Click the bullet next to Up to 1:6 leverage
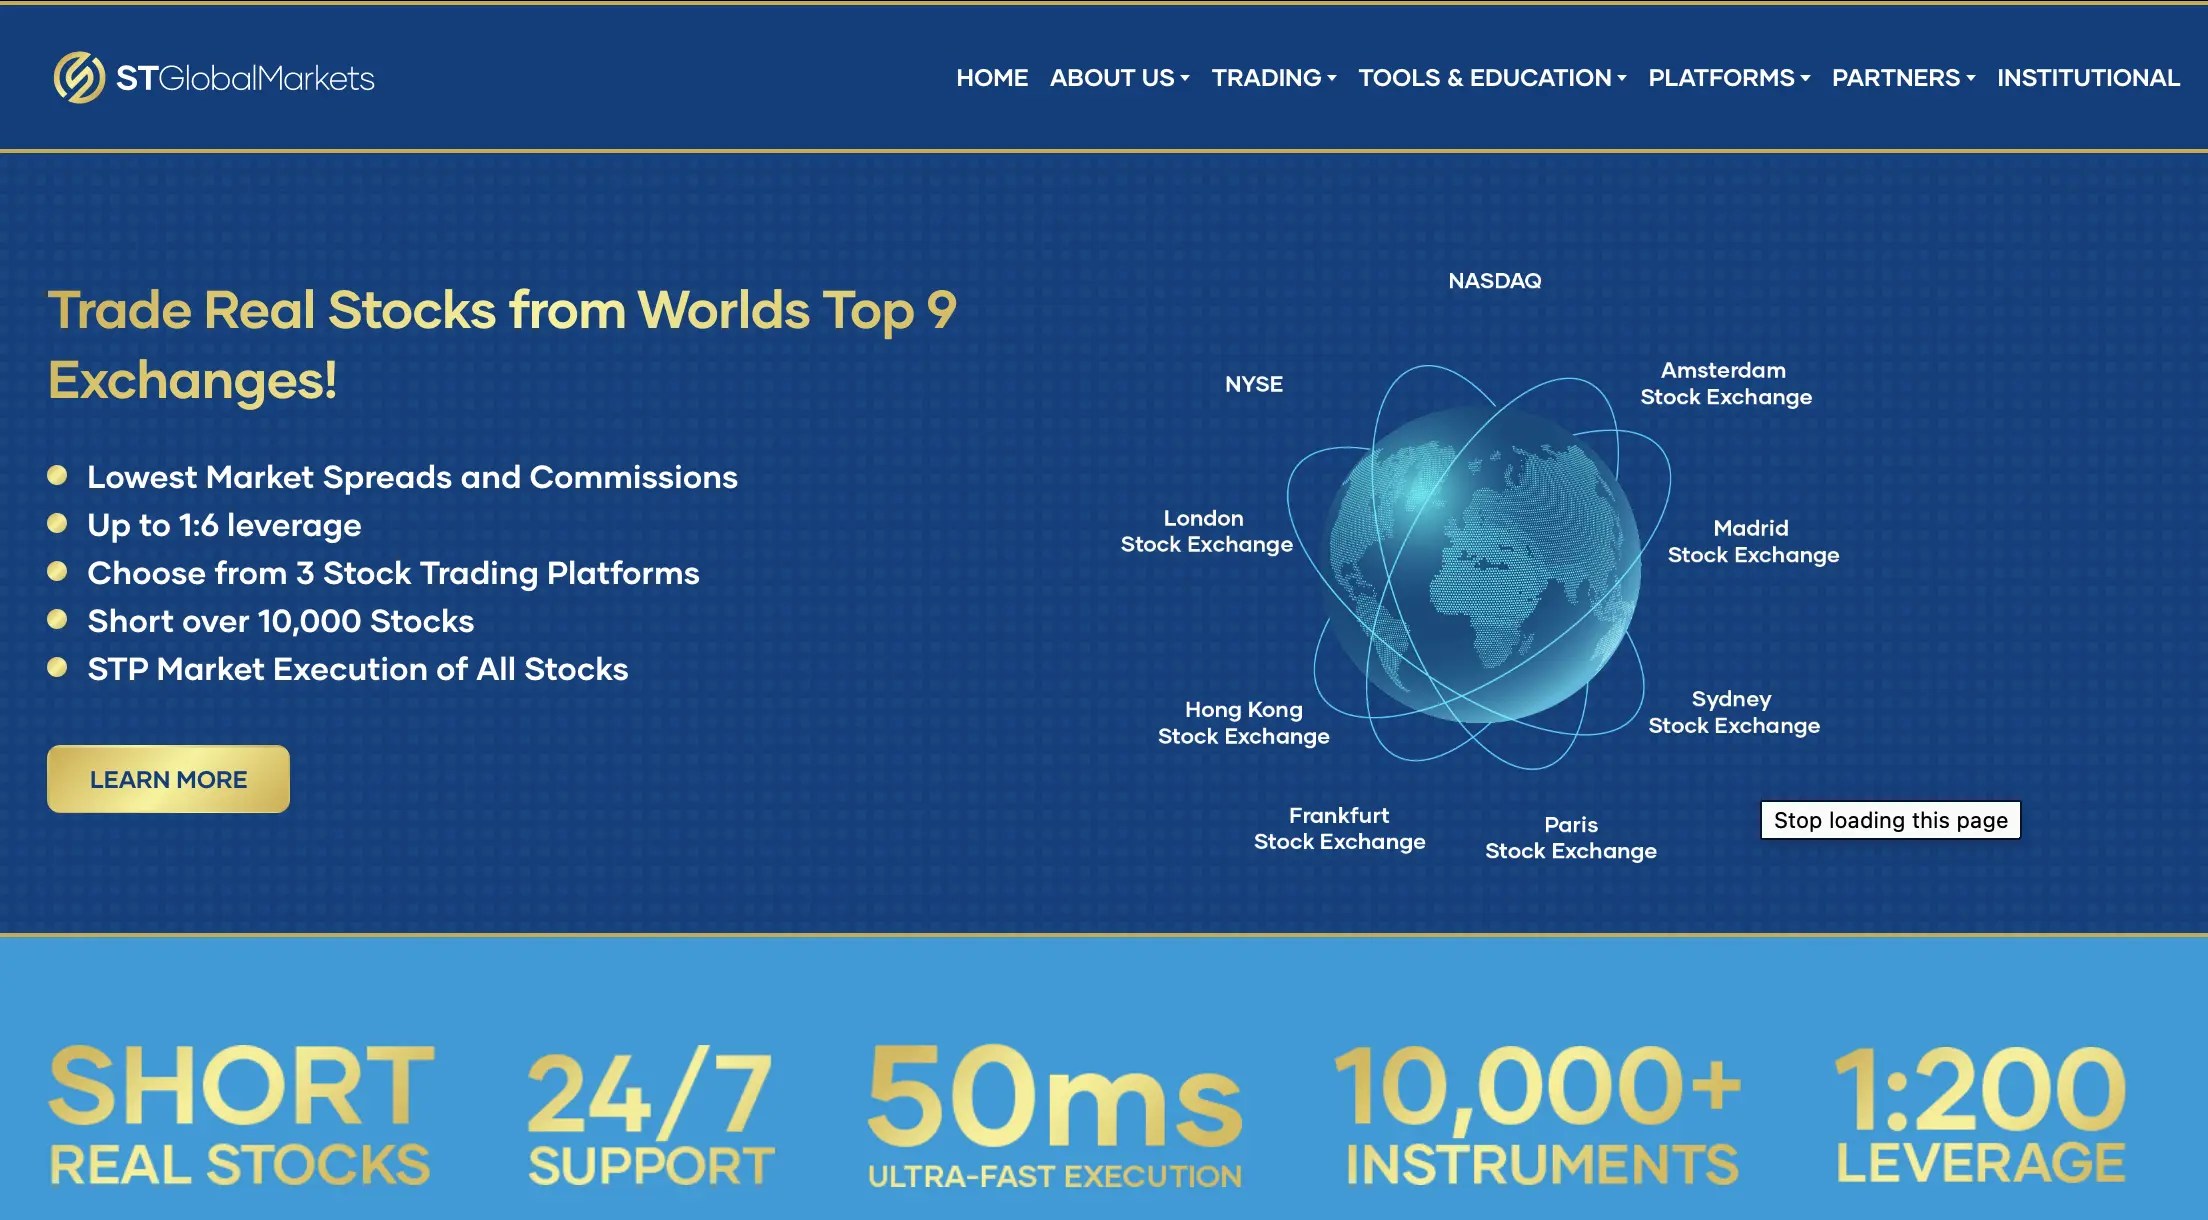Screen dimensions: 2208x1220 click(x=57, y=525)
